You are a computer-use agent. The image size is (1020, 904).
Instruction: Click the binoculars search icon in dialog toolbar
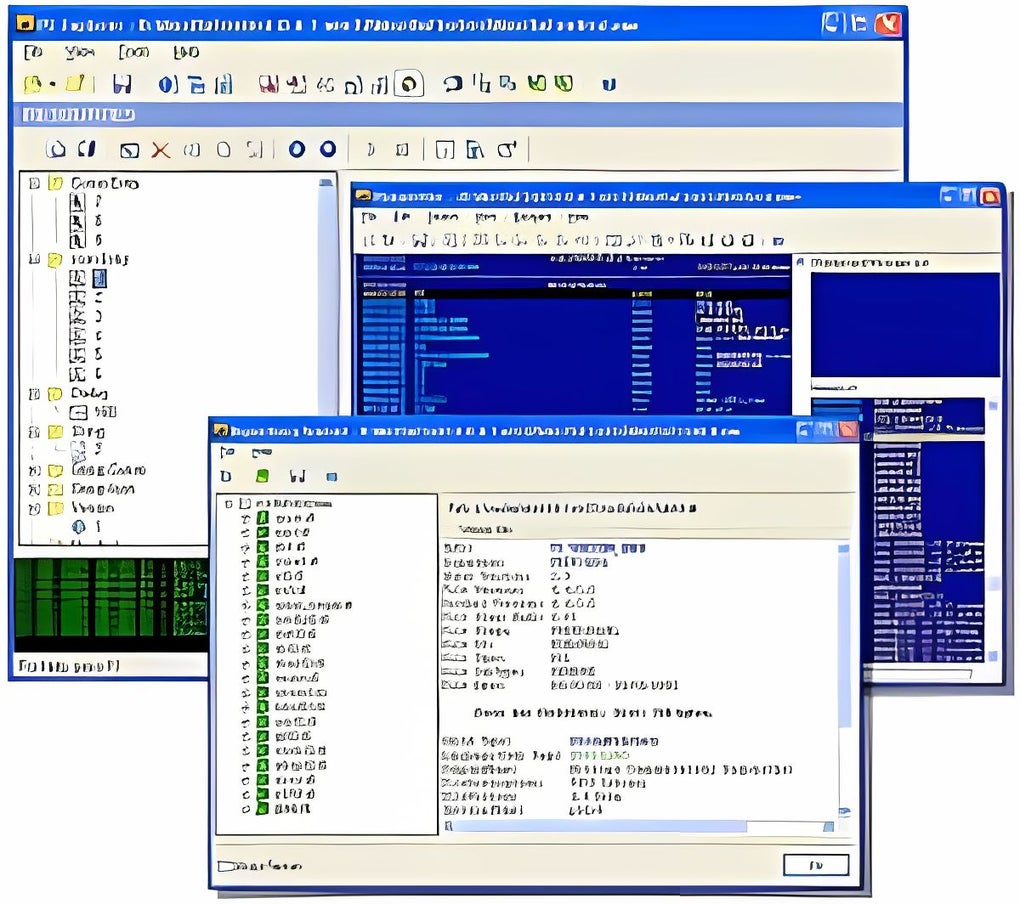click(x=296, y=477)
